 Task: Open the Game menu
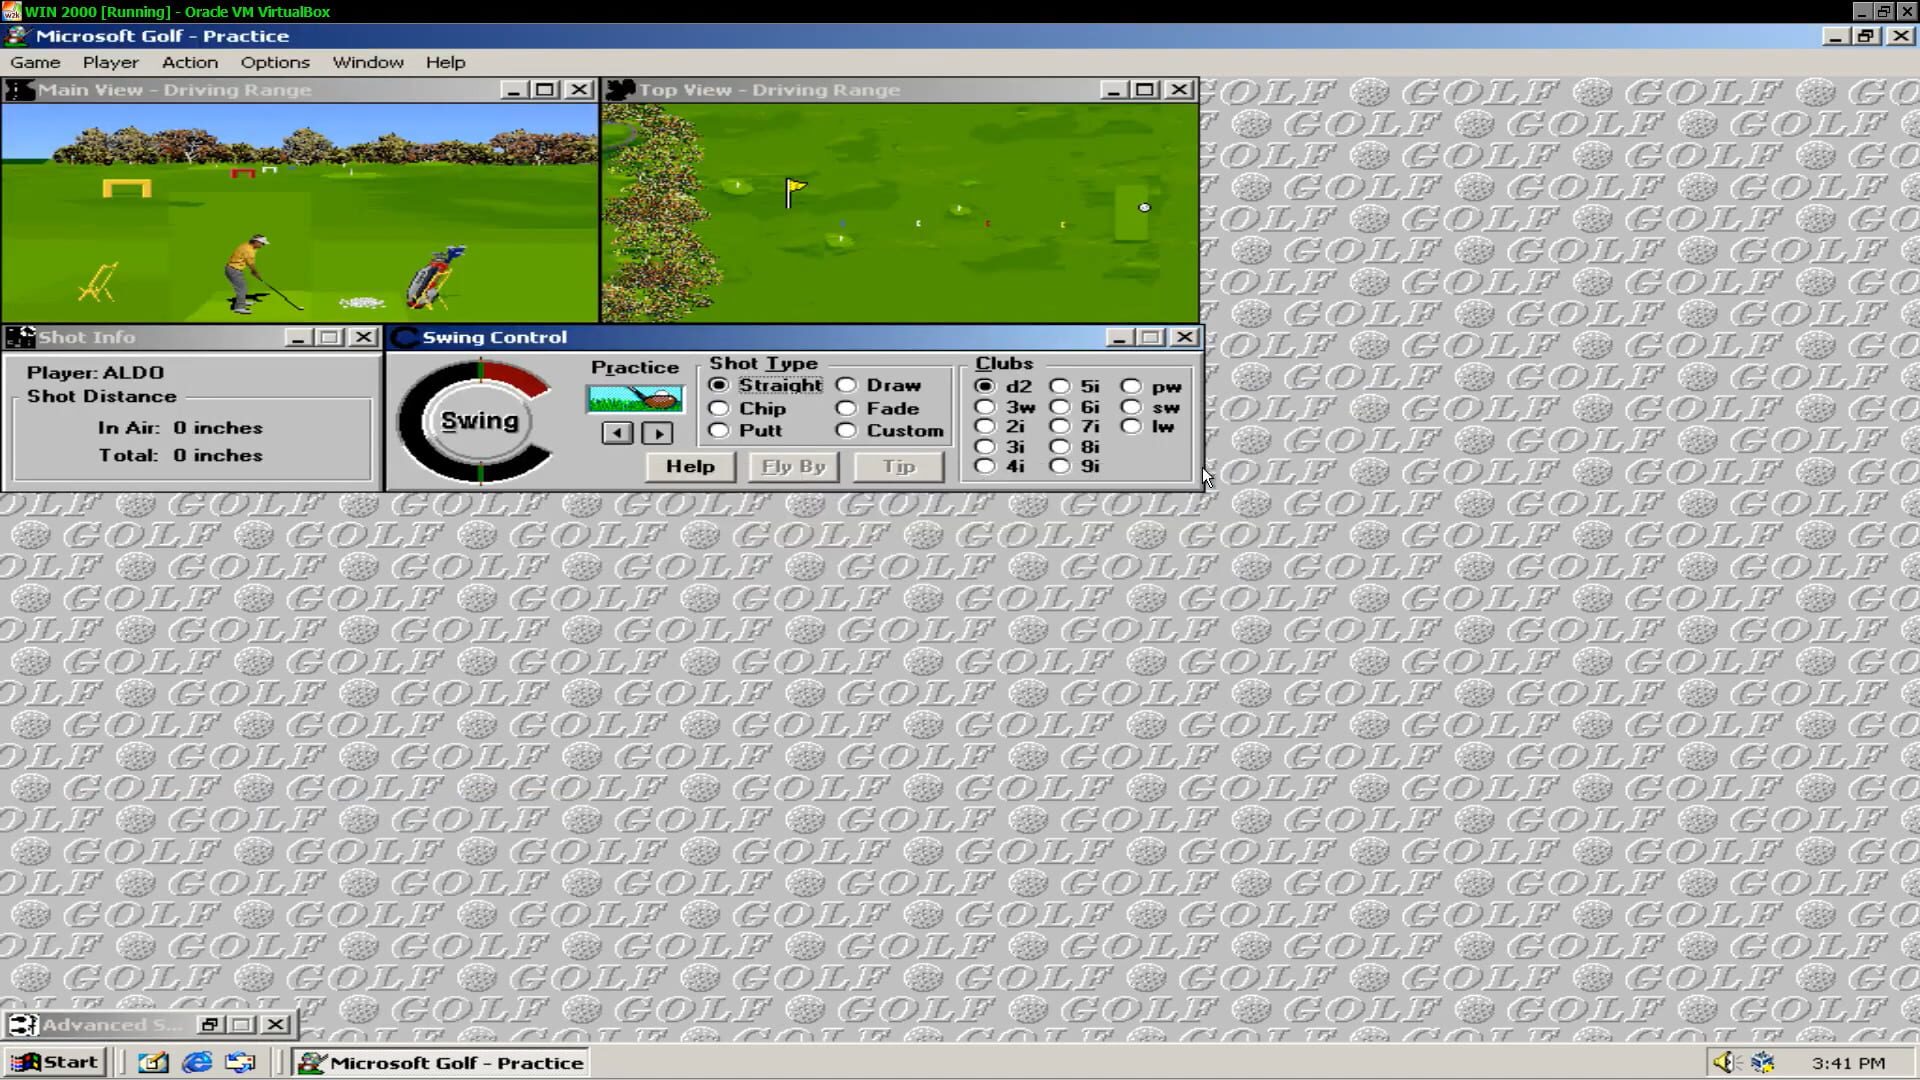point(35,62)
